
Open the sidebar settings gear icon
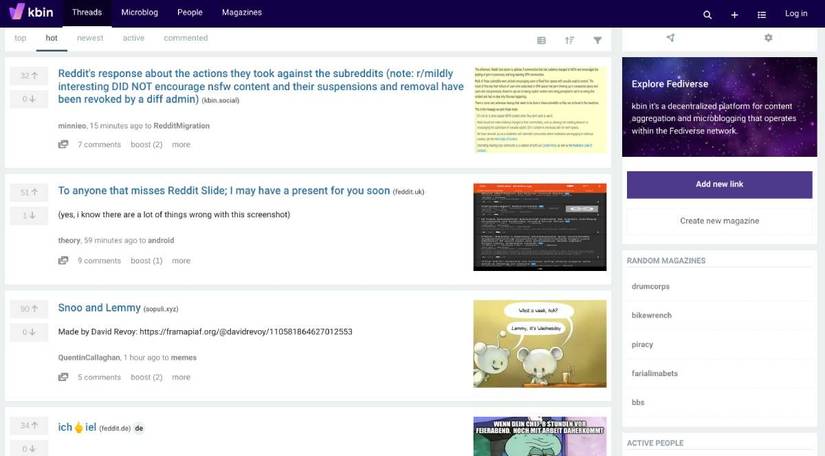[x=768, y=38]
